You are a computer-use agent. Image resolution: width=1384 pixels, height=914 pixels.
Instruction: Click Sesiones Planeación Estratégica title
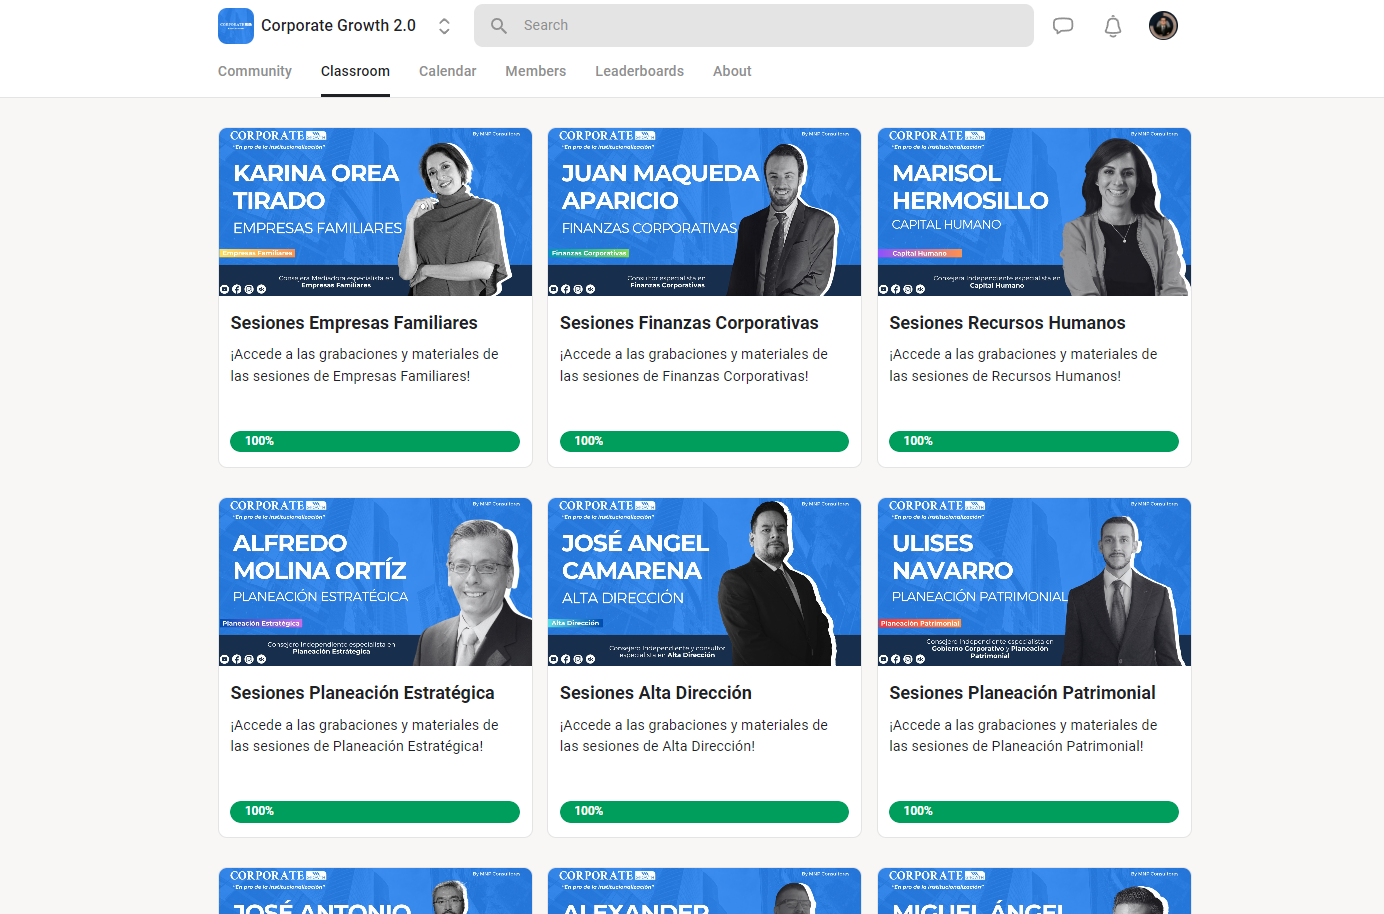362,693
